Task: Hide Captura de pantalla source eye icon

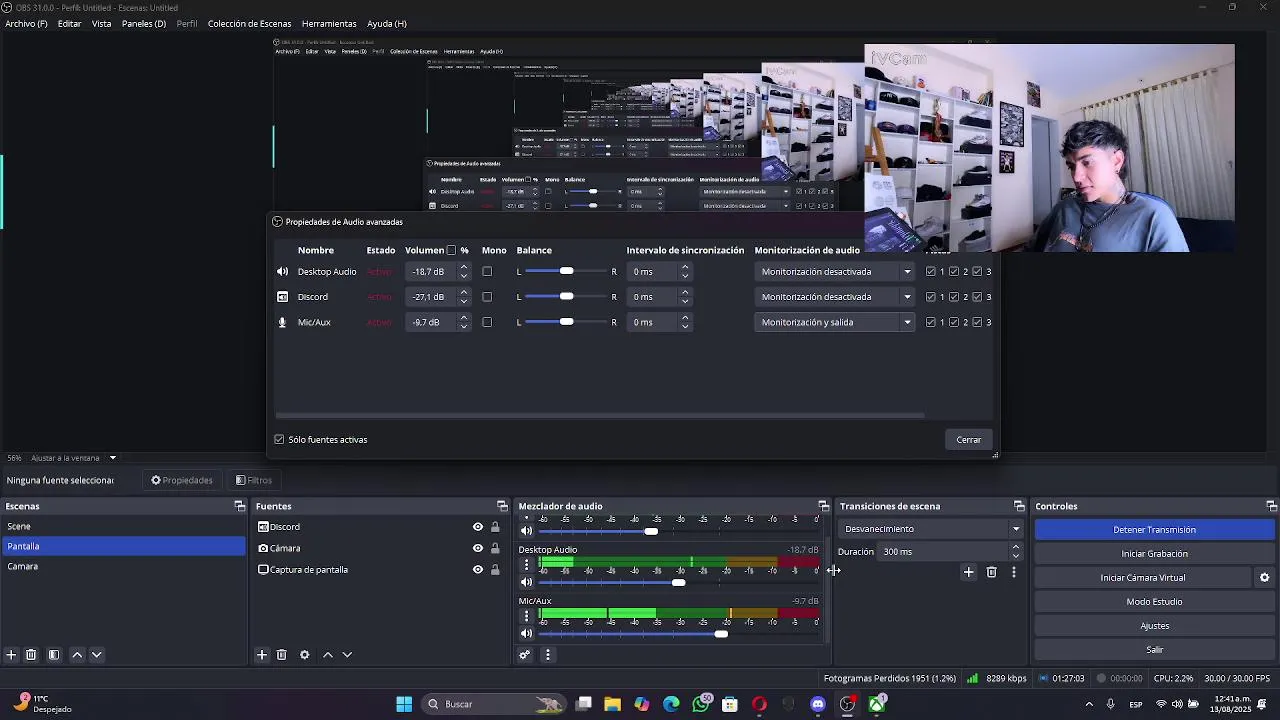Action: pyautogui.click(x=478, y=570)
